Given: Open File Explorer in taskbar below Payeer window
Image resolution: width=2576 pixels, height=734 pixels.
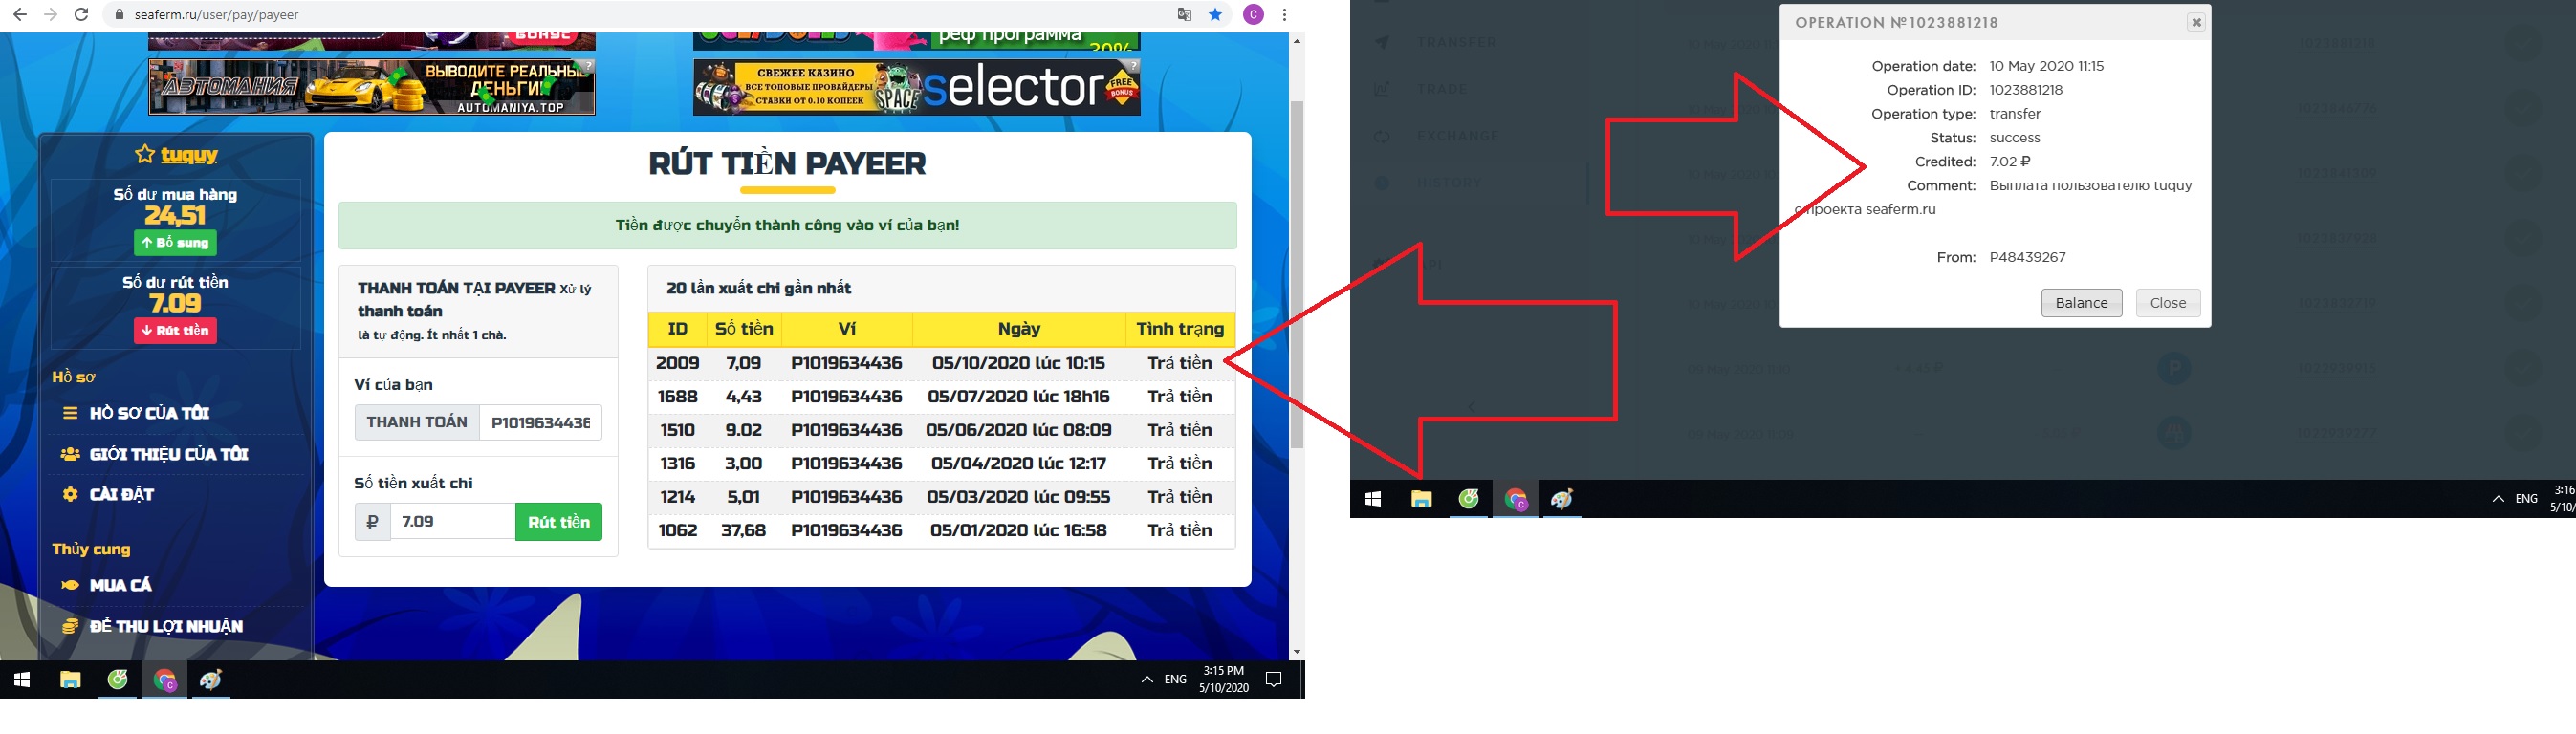Looking at the screenshot, I should (x=1421, y=499).
